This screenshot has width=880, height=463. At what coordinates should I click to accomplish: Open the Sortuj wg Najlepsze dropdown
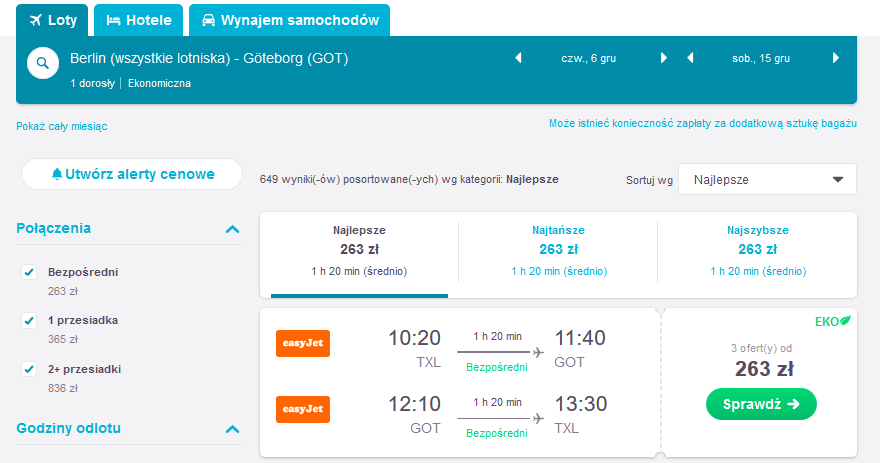click(767, 180)
